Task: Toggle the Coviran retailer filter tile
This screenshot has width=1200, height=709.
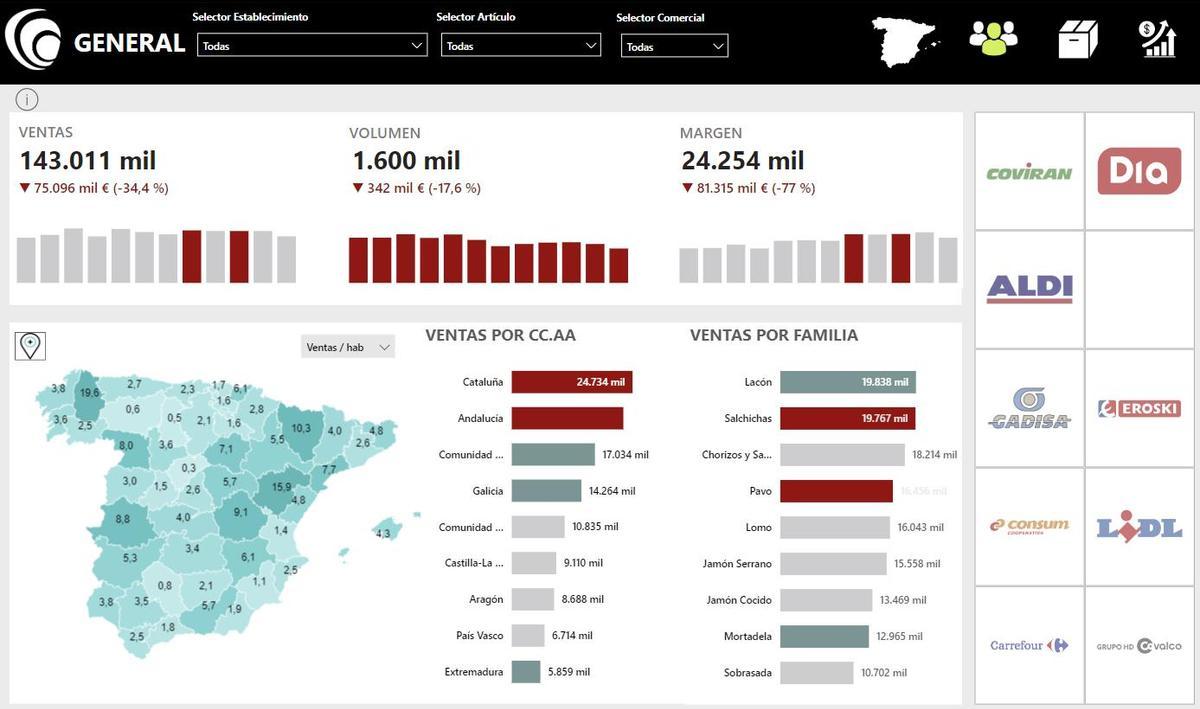Action: click(1028, 170)
